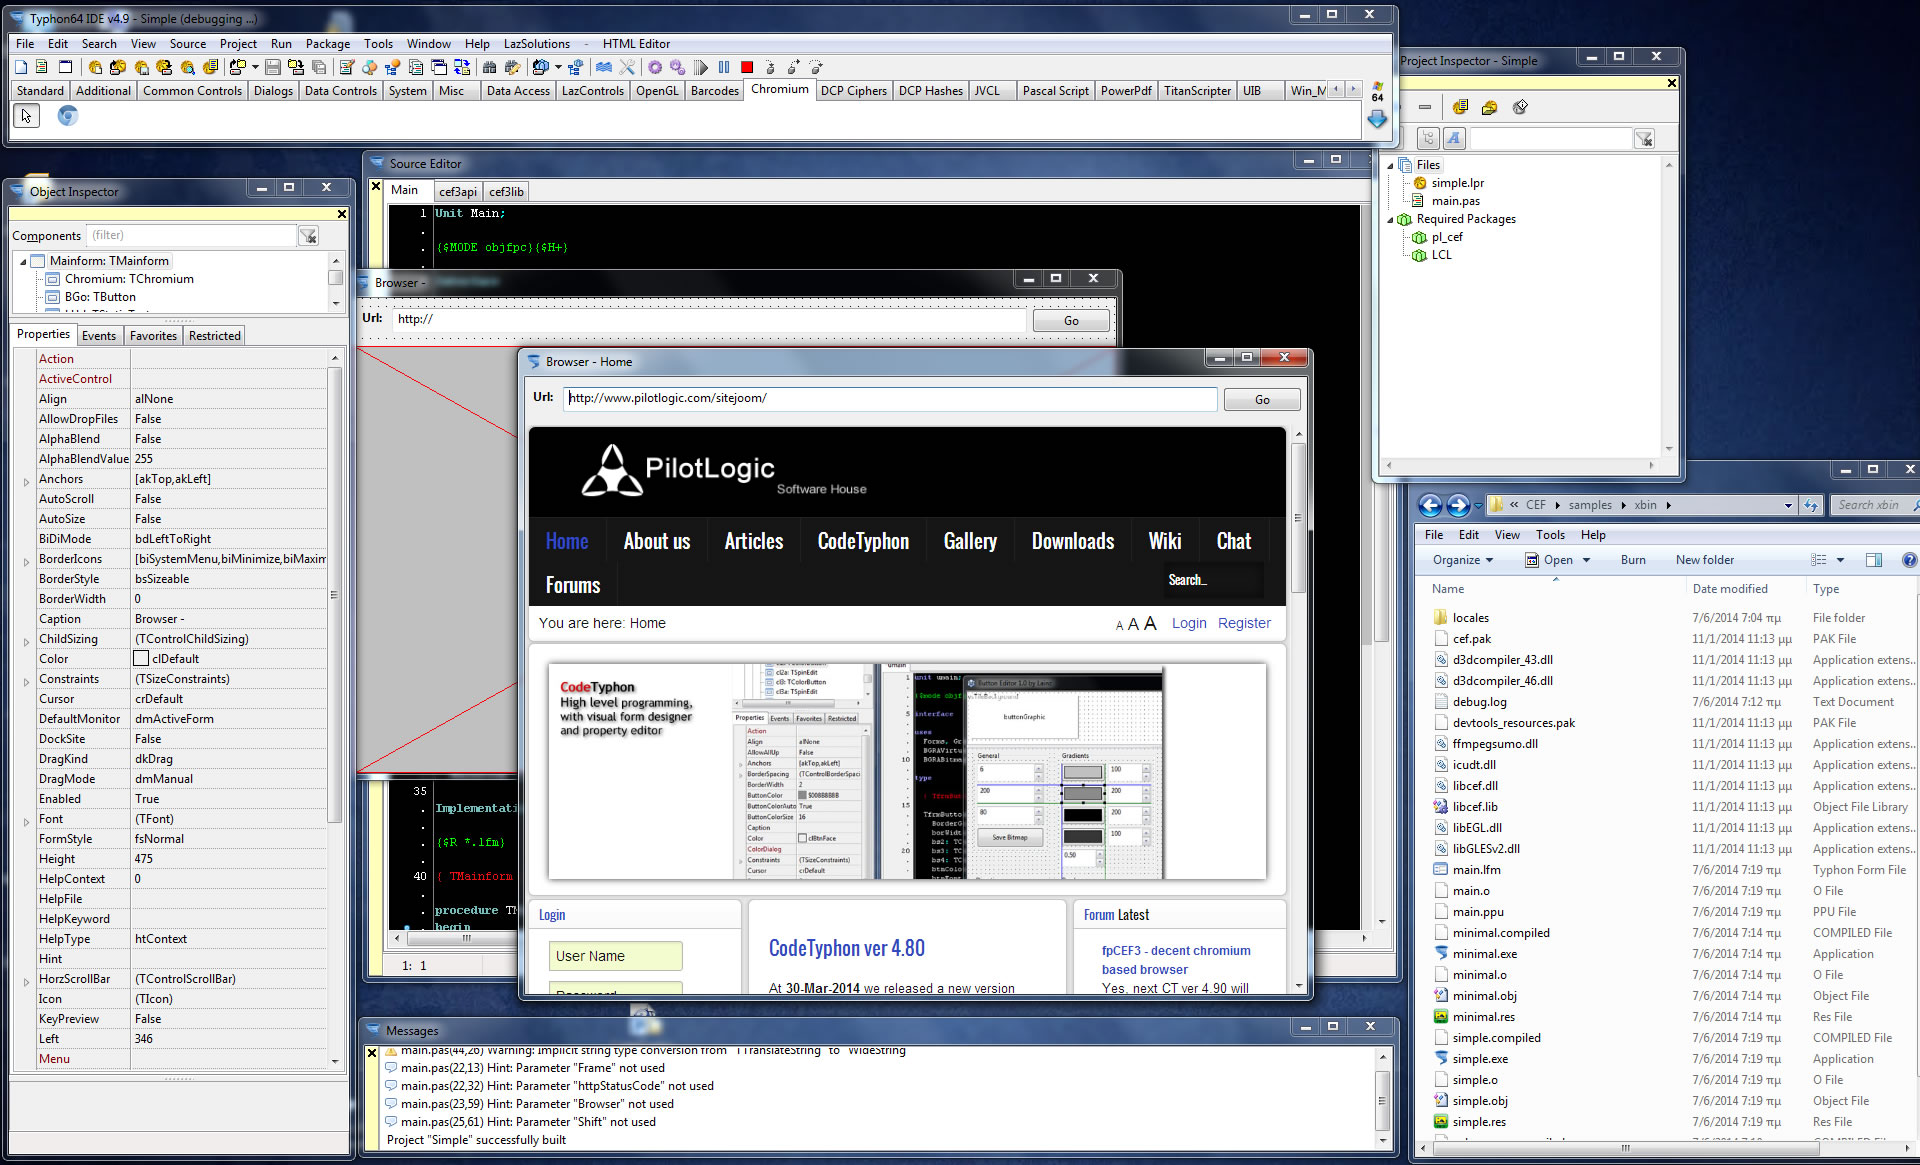
Task: Click New folder in Explorer toolbar
Action: point(1704,560)
